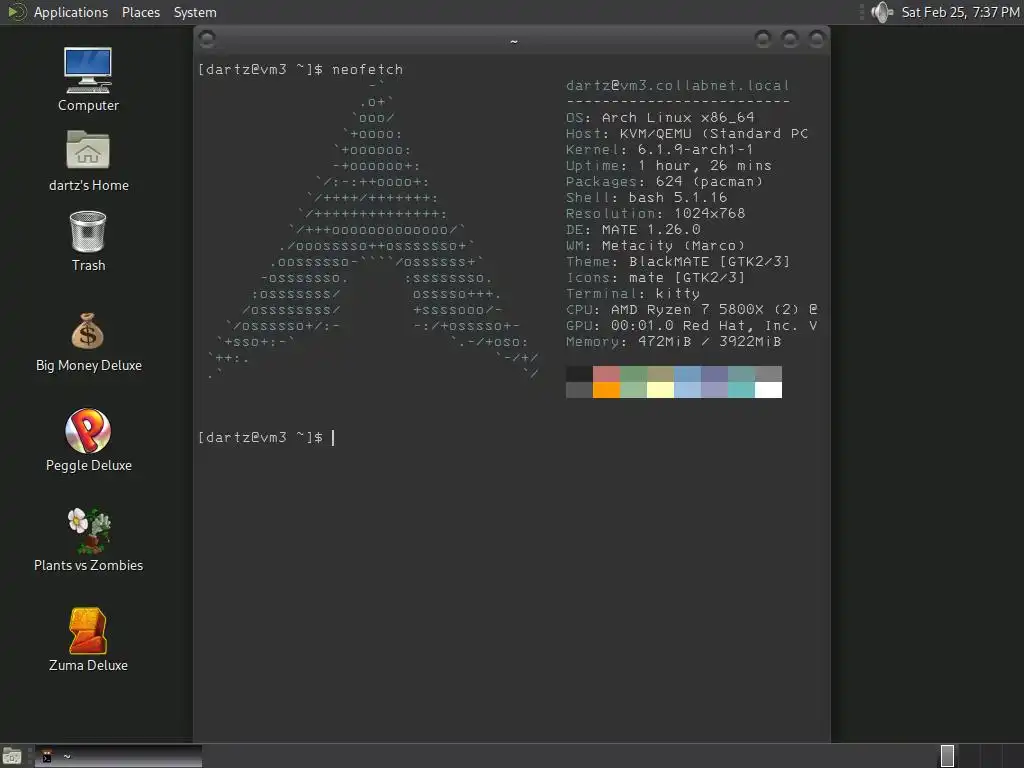The height and width of the screenshot is (768, 1024).
Task: Click the Icons: mate [GTK2/3] line
Action: tap(656, 278)
